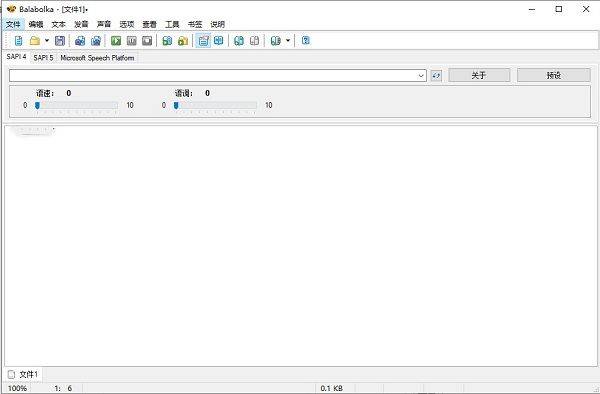Expand the arrow beside the open folder icon
Screen dimensions: 600x394
(x=47, y=41)
